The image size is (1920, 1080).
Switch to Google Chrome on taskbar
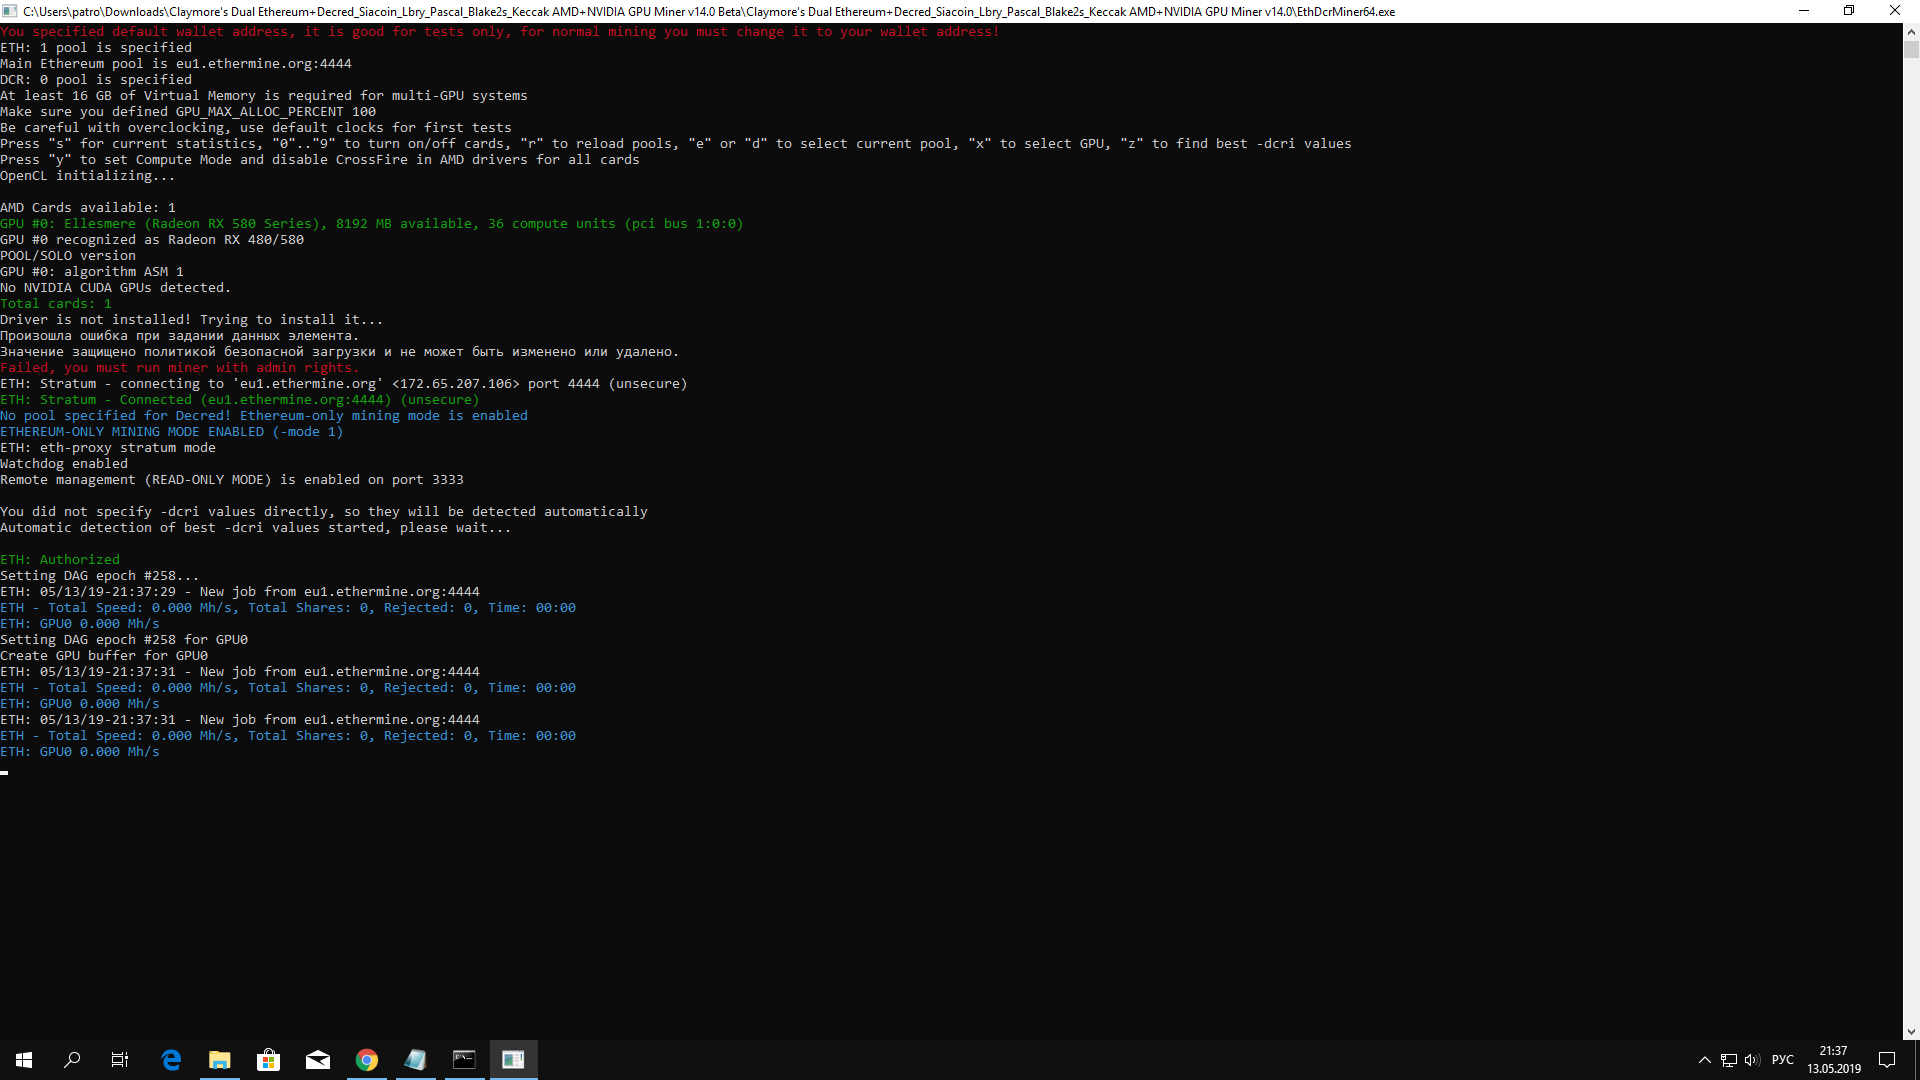pyautogui.click(x=367, y=1060)
